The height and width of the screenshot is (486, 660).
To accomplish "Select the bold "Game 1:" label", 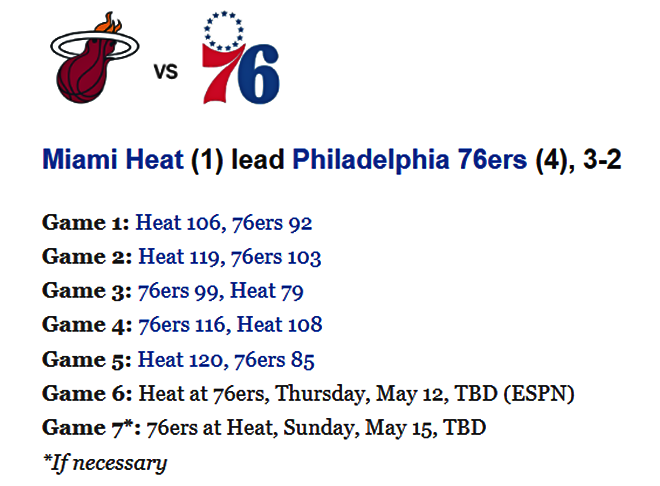I will [x=85, y=223].
